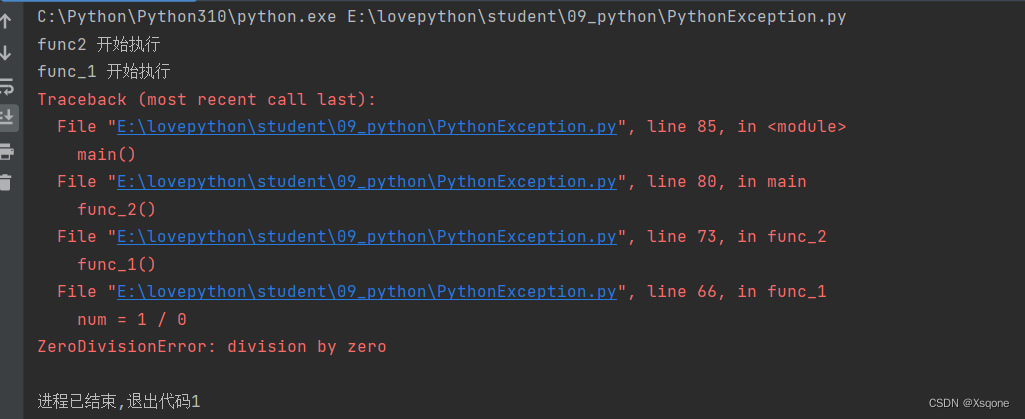
Task: Click the "func_2()" traceback code line
Action: coord(116,210)
